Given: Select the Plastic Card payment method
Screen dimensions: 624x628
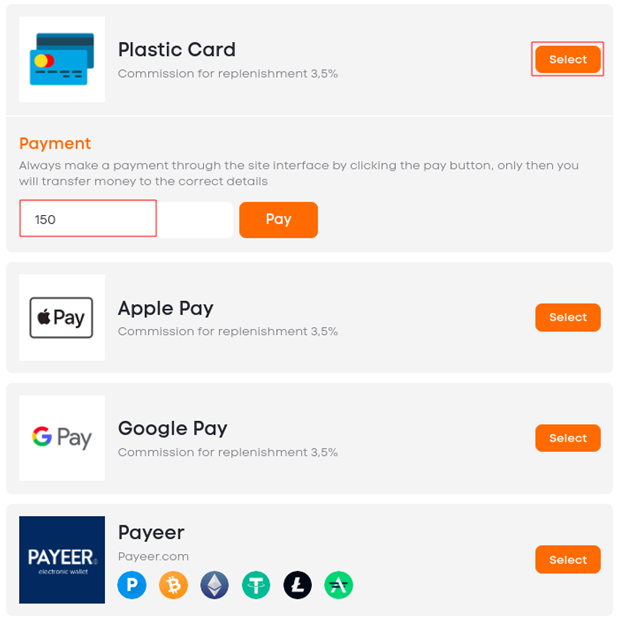Looking at the screenshot, I should (568, 59).
